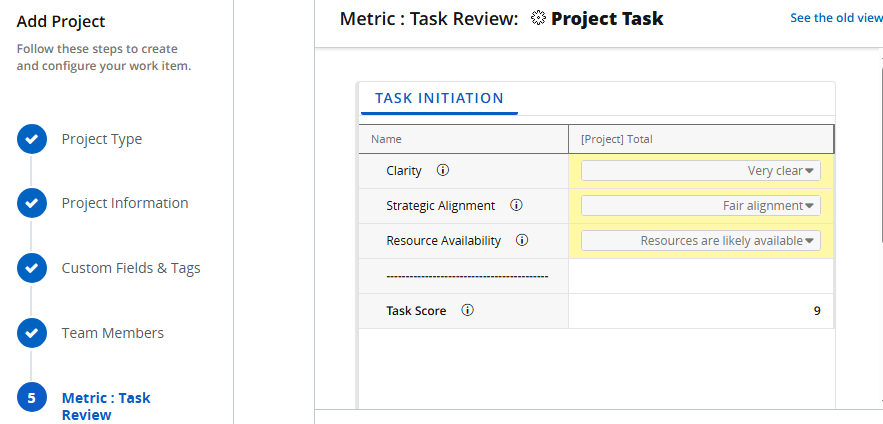This screenshot has width=883, height=424.
Task: Go to the Project Information step
Action: pyautogui.click(x=125, y=203)
